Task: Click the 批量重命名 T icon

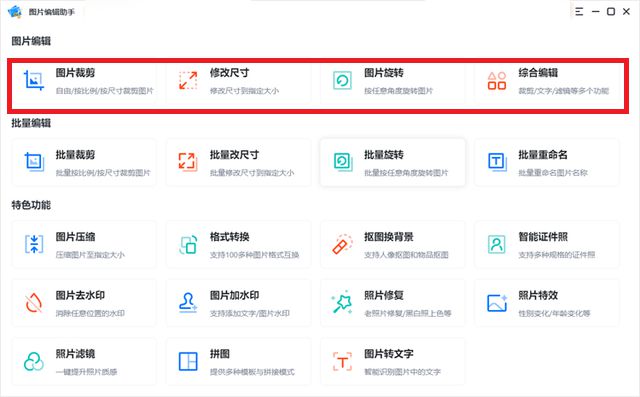Action: coord(497,162)
